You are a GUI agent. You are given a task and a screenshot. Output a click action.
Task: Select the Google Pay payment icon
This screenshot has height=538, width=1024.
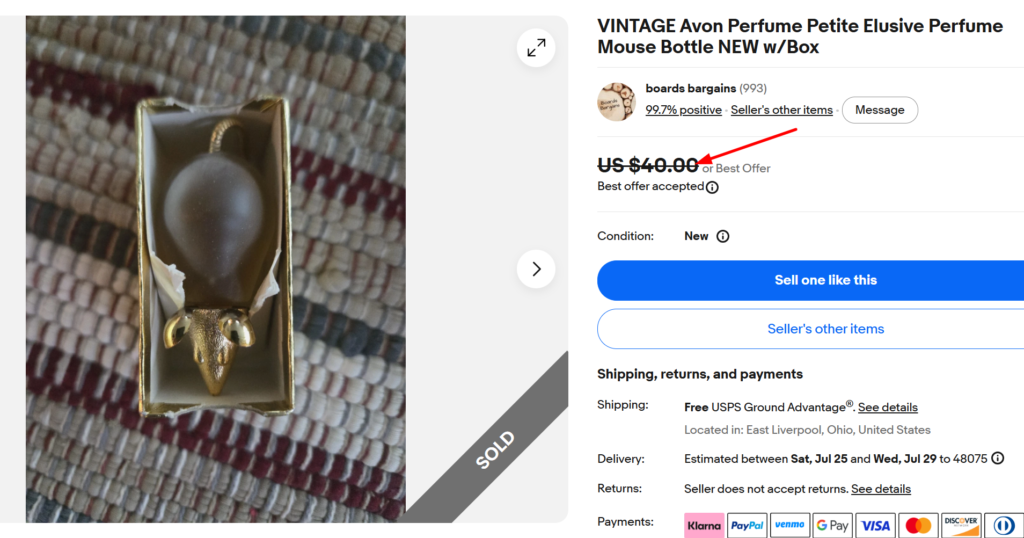pos(833,526)
